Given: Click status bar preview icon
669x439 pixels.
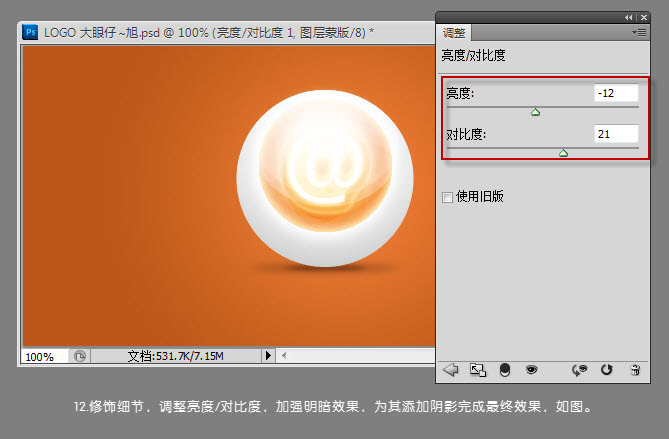Looking at the screenshot, I should (x=80, y=356).
